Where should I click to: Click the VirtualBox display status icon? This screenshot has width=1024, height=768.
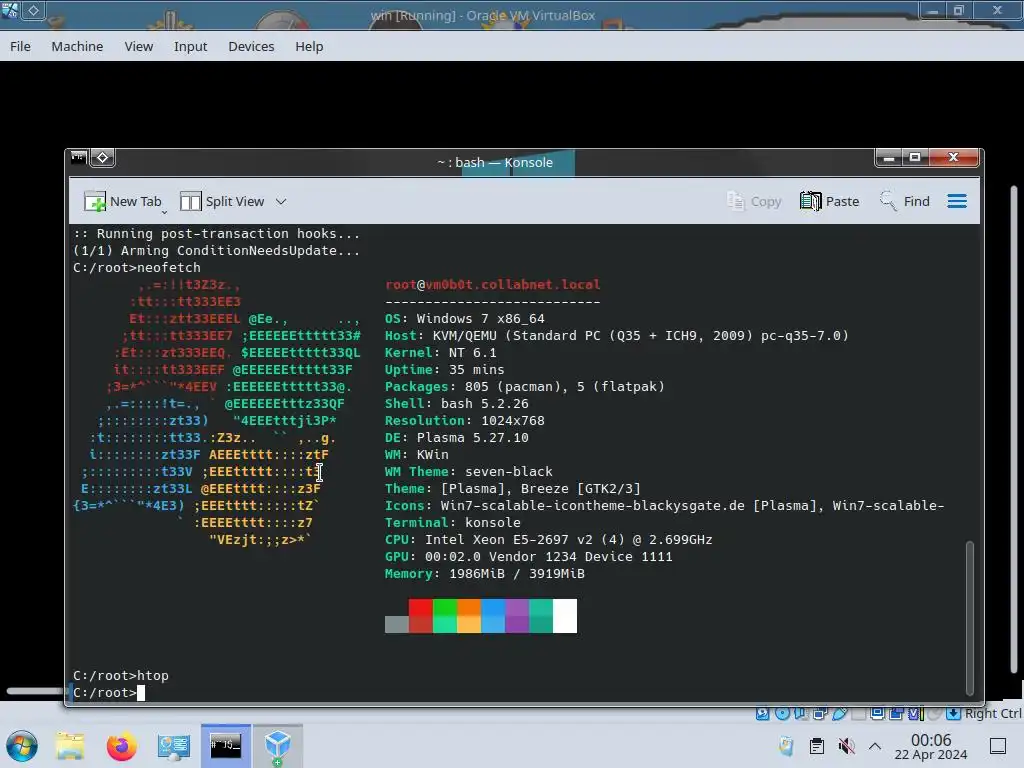[877, 713]
